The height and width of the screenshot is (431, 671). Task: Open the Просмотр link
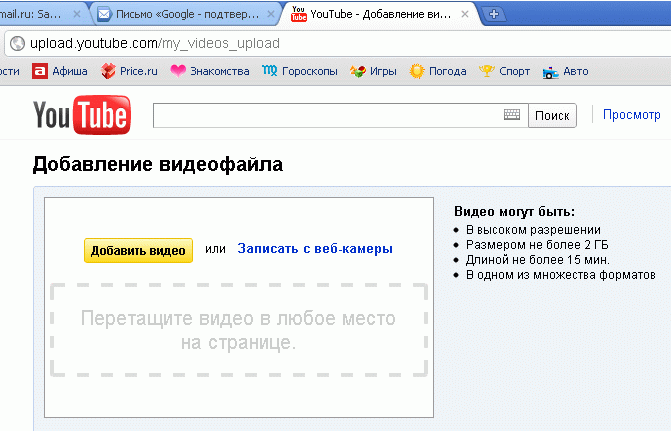pos(632,115)
